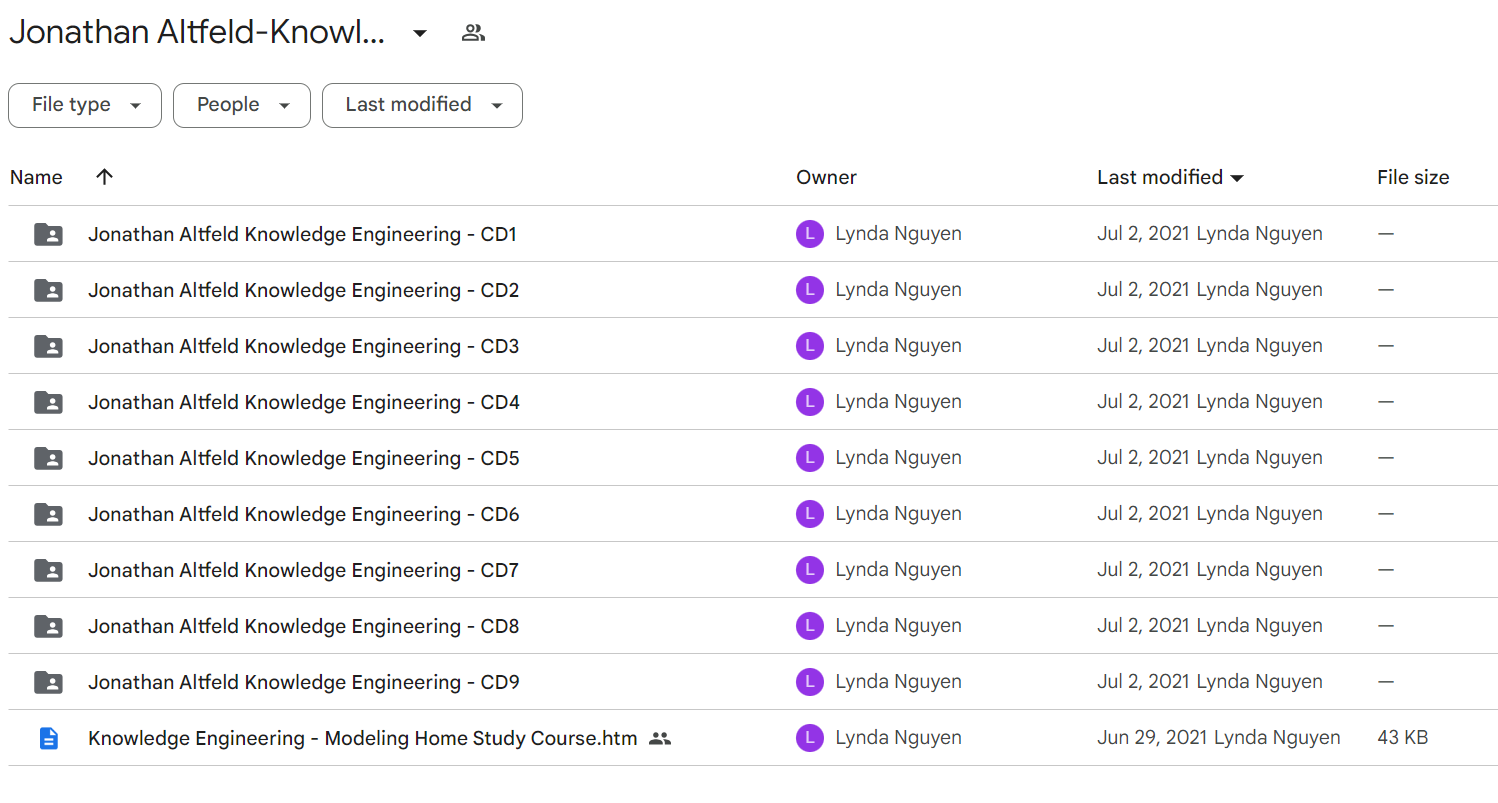Select Knowledge Engineering - Modeling Home Study Course.htm
Image resolution: width=1498 pixels, height=803 pixels.
pyautogui.click(x=362, y=739)
